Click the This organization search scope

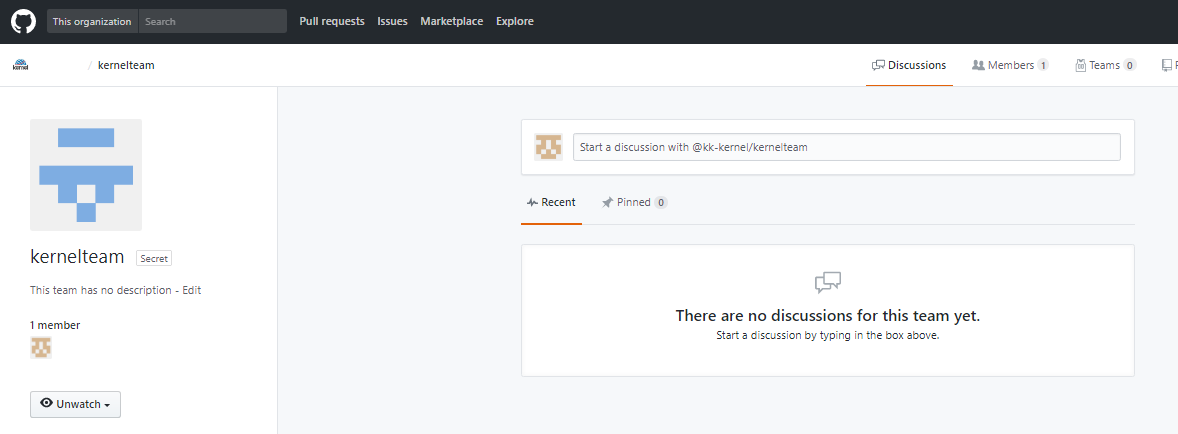[92, 21]
